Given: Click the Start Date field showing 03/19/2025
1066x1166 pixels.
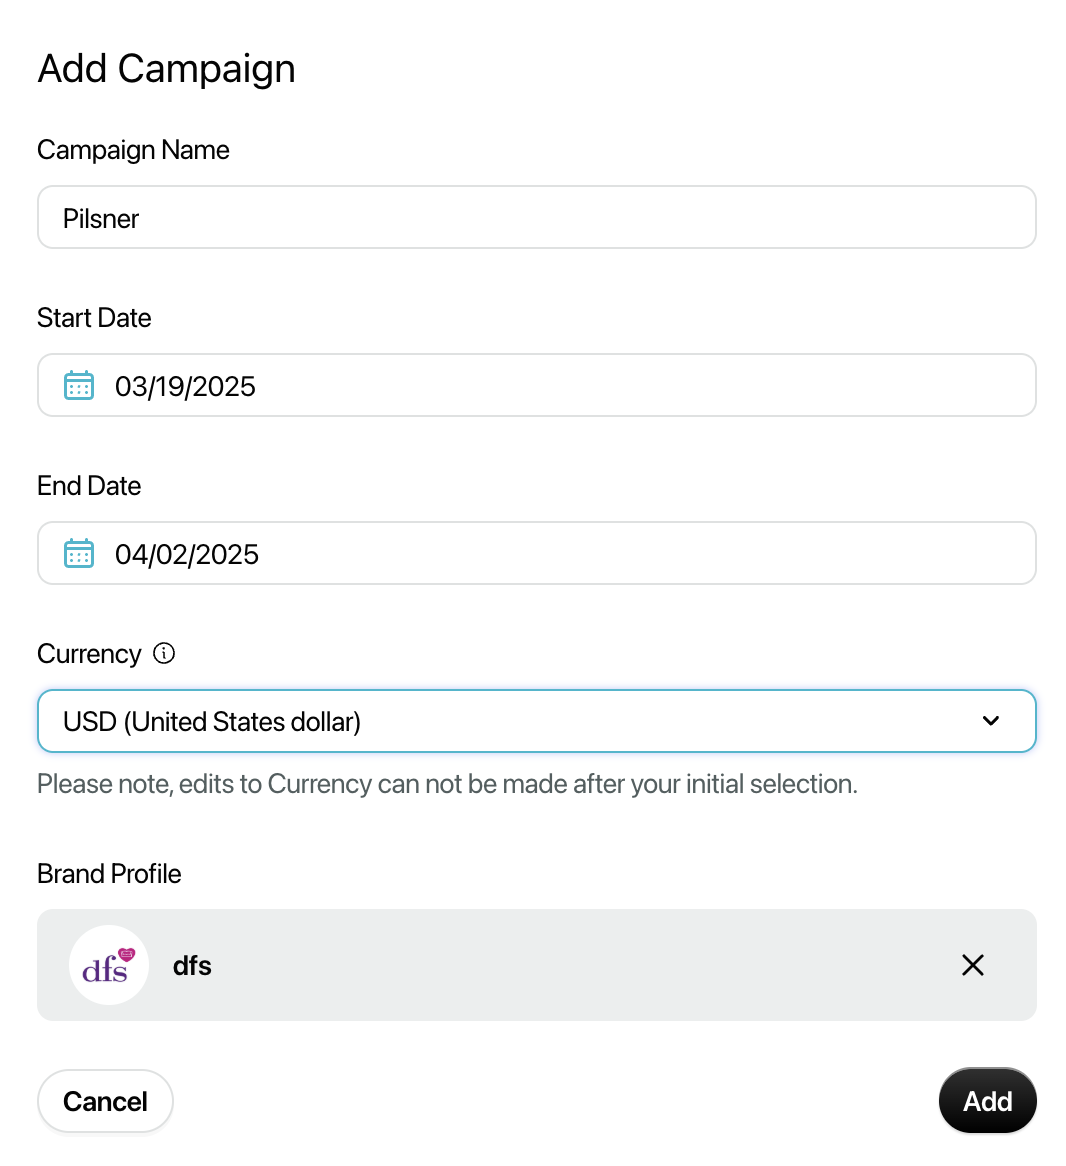Looking at the screenshot, I should pyautogui.click(x=537, y=385).
